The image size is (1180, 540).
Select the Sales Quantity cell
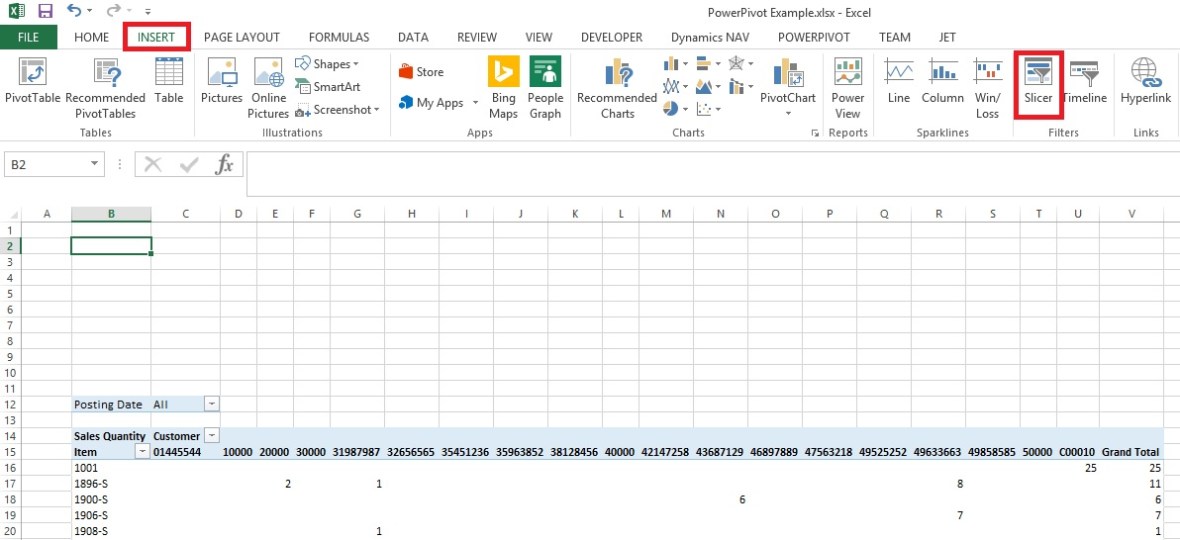[x=111, y=435]
